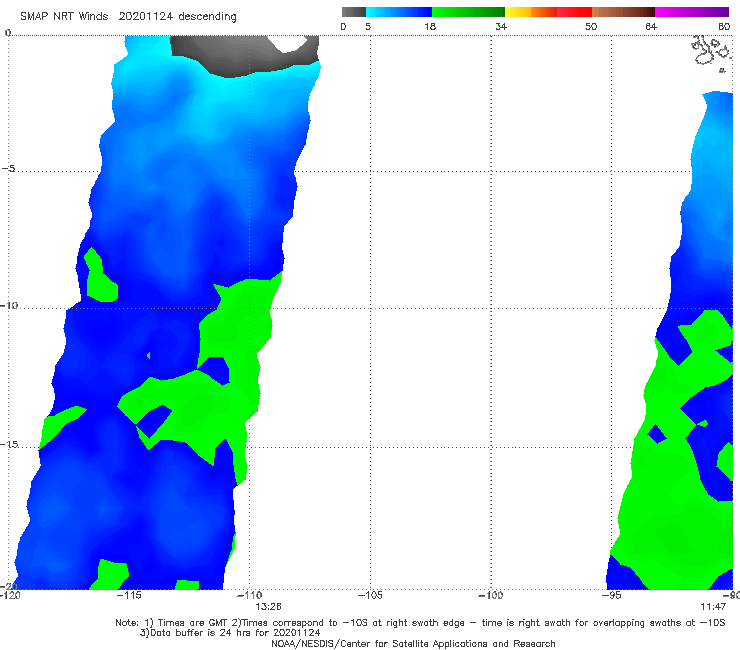Click the colorbar label 50

[x=591, y=26]
